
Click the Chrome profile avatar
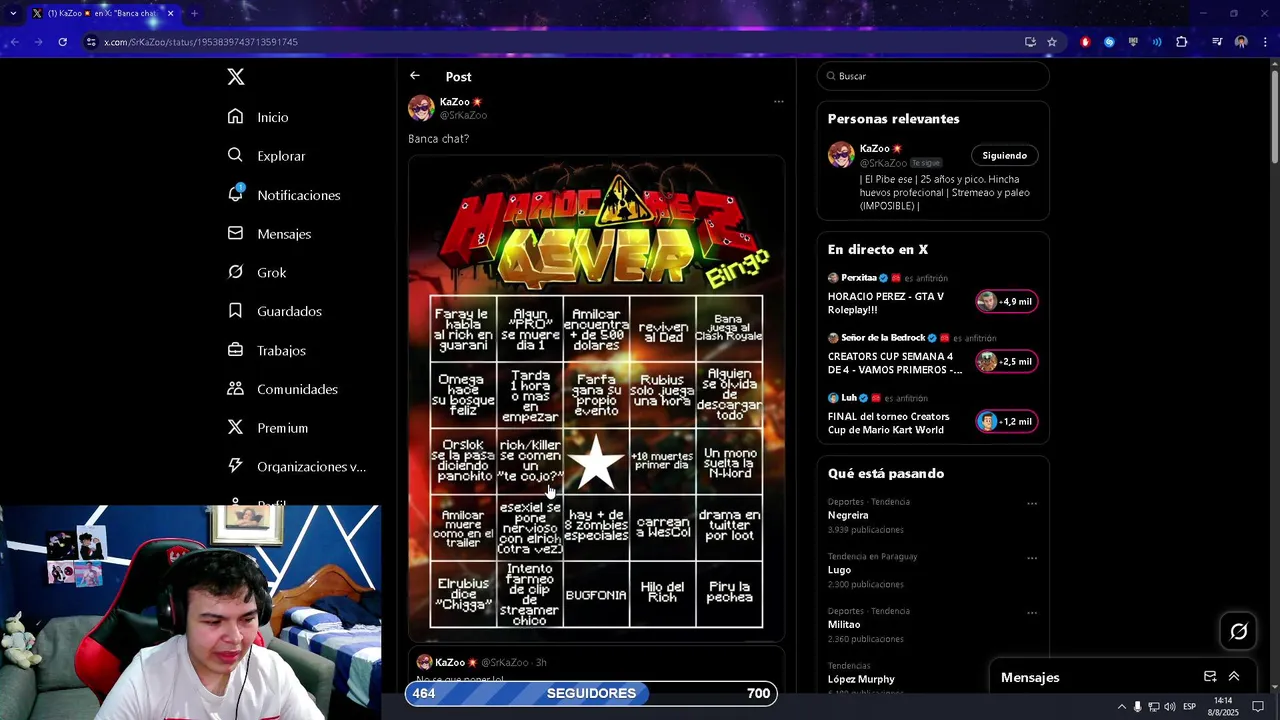[x=1241, y=42]
